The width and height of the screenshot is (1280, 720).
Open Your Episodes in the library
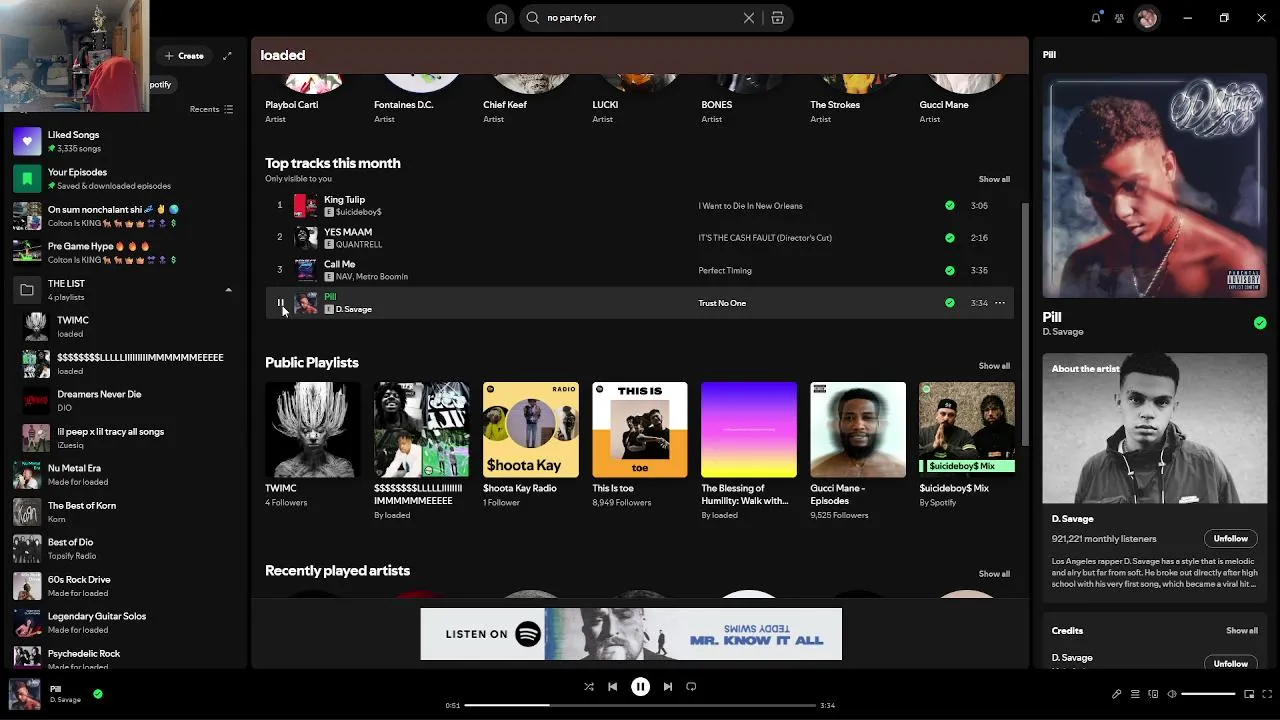124,179
